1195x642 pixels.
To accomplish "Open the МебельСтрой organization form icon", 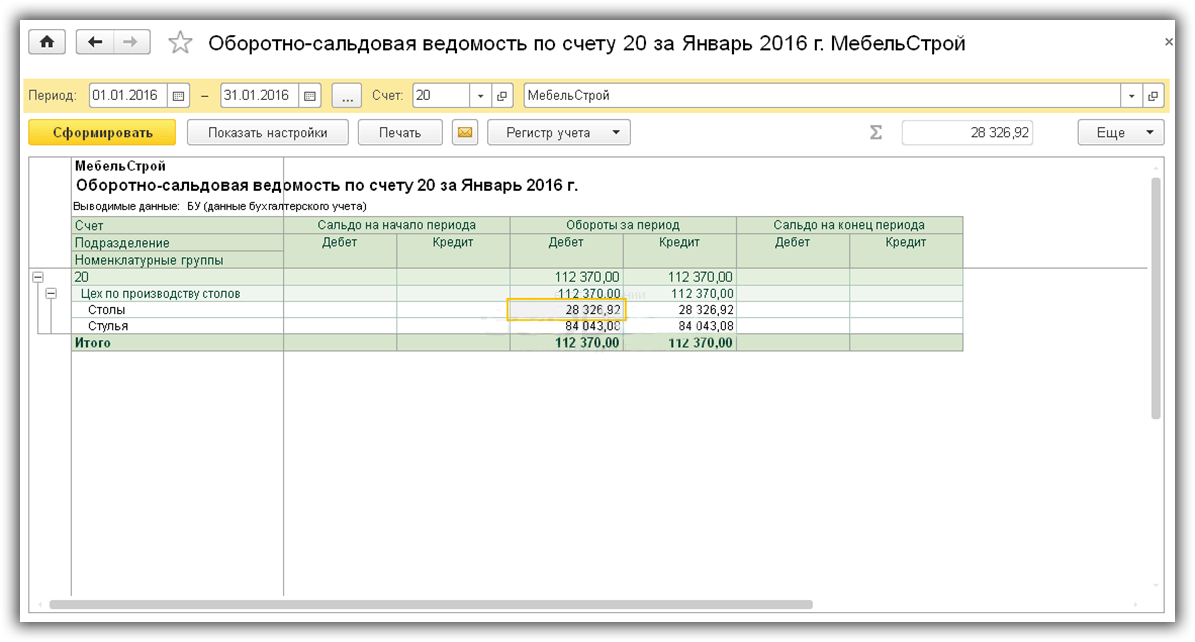I will 1153,96.
